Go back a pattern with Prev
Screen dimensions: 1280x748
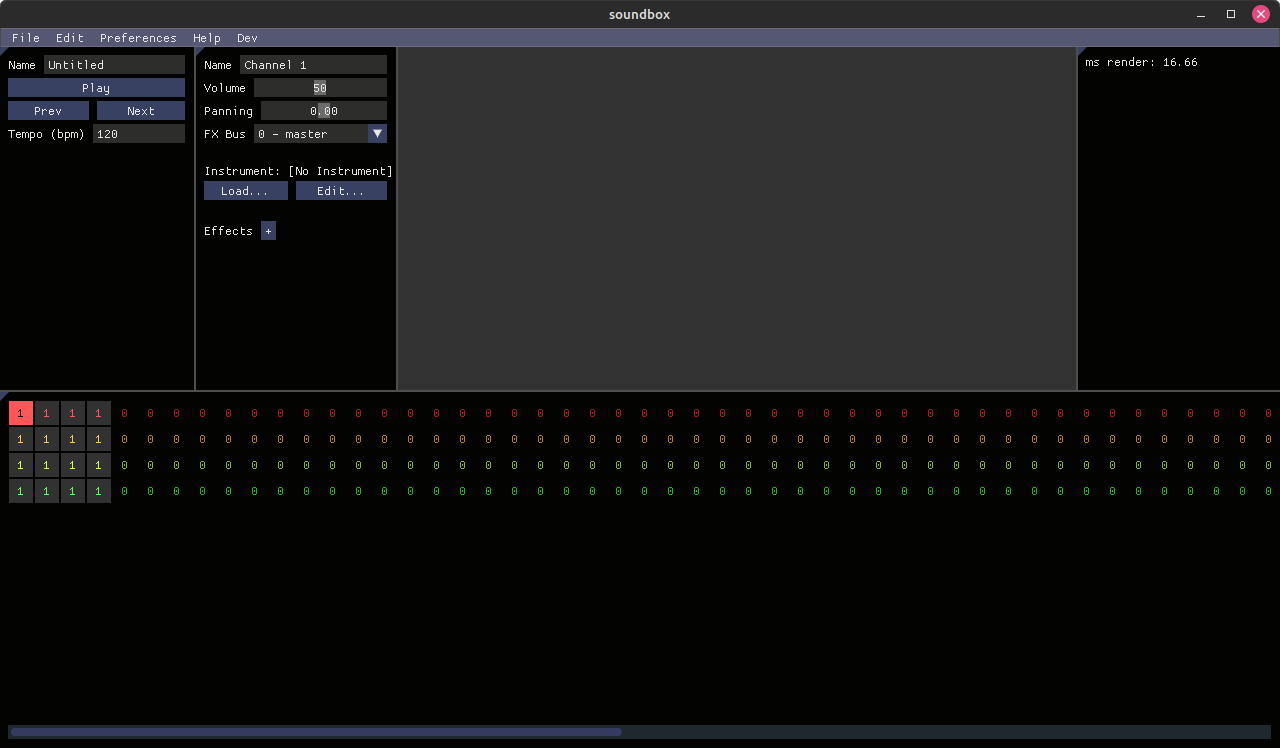pos(48,110)
